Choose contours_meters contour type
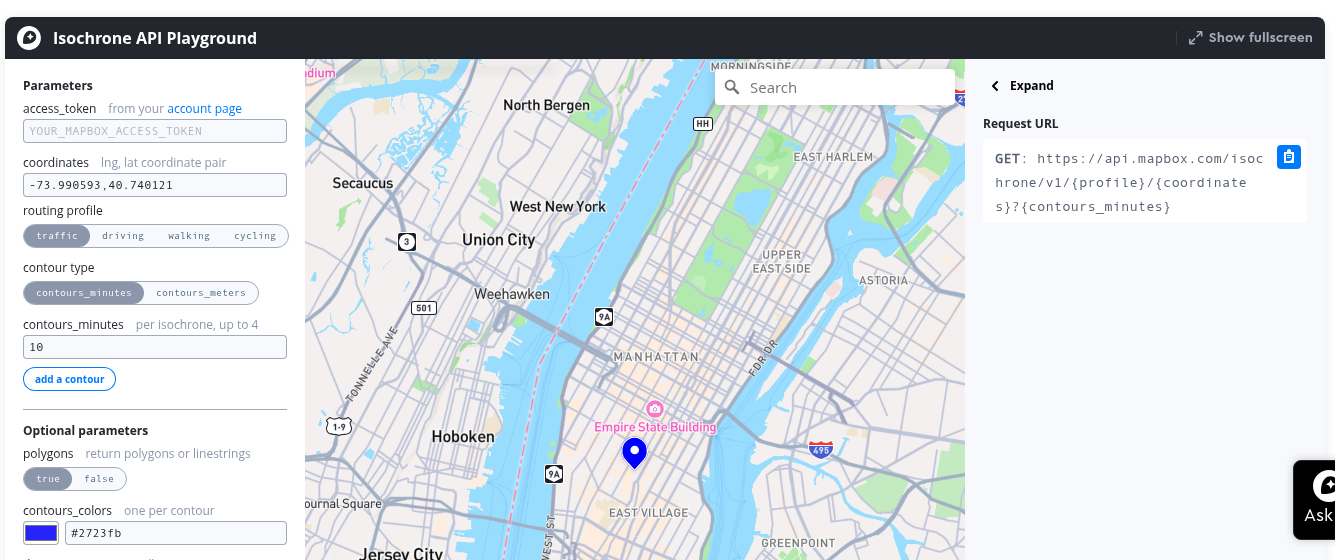The width and height of the screenshot is (1335, 560). [x=201, y=293]
